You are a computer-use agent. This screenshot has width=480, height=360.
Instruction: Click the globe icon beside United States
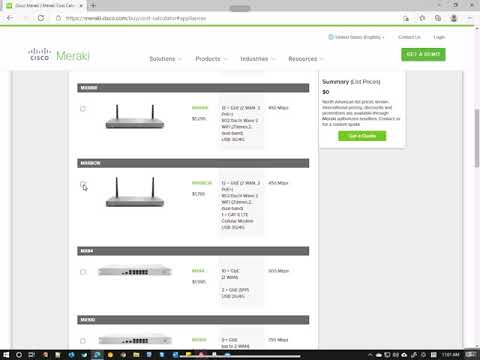[x=331, y=37]
